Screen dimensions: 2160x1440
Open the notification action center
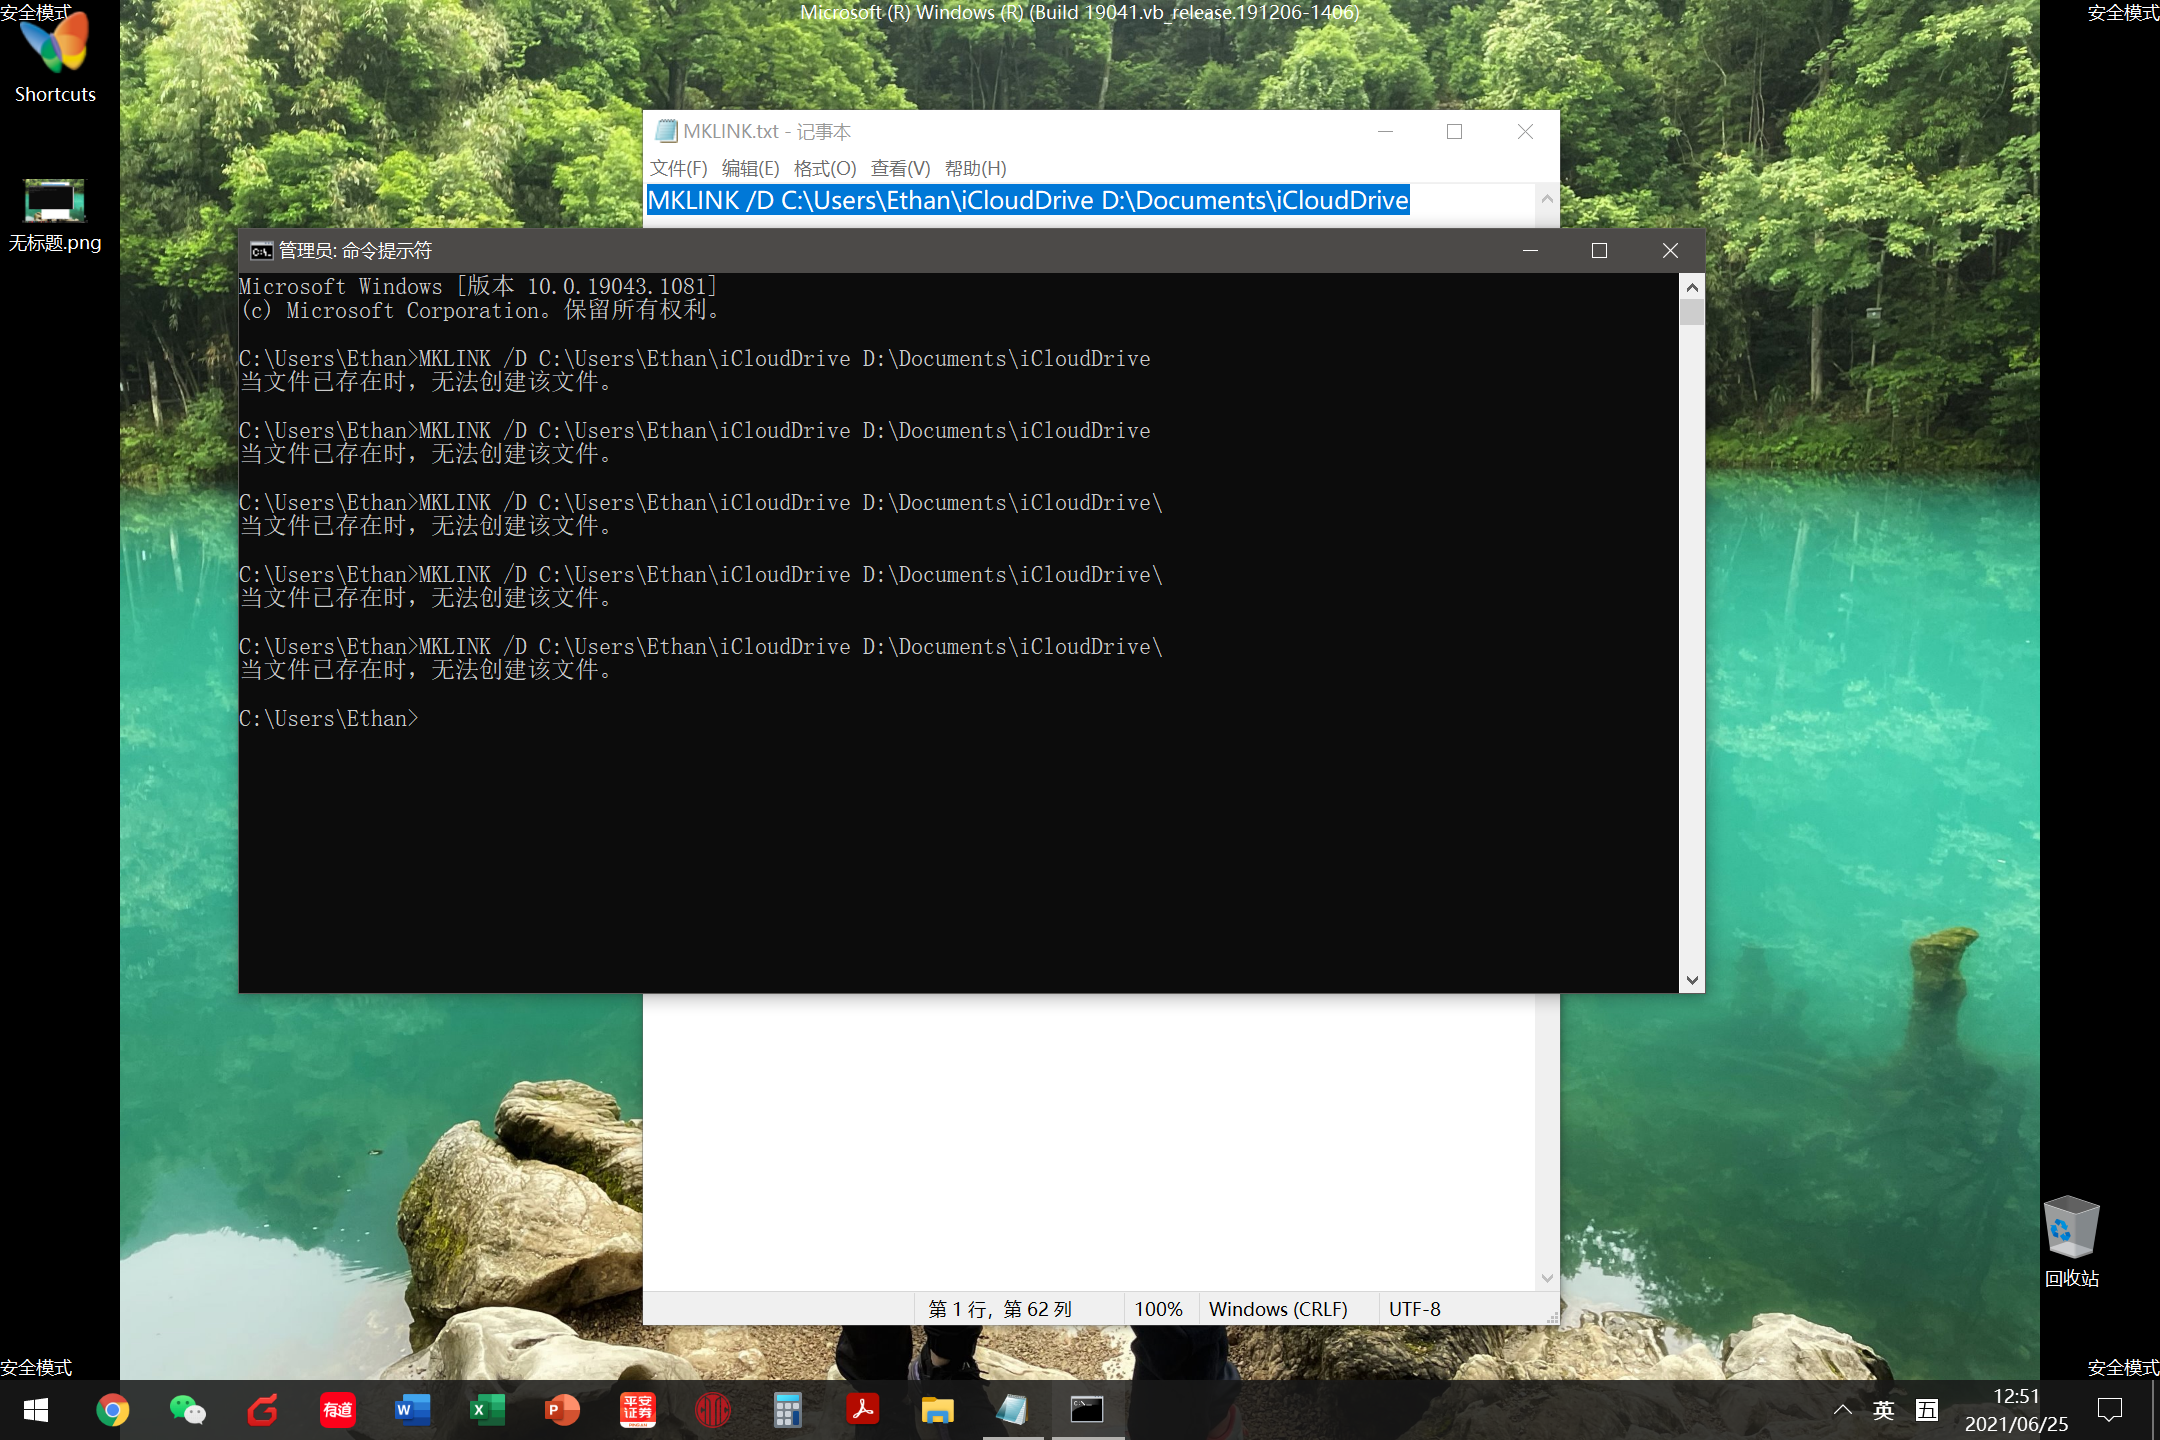click(2110, 1410)
